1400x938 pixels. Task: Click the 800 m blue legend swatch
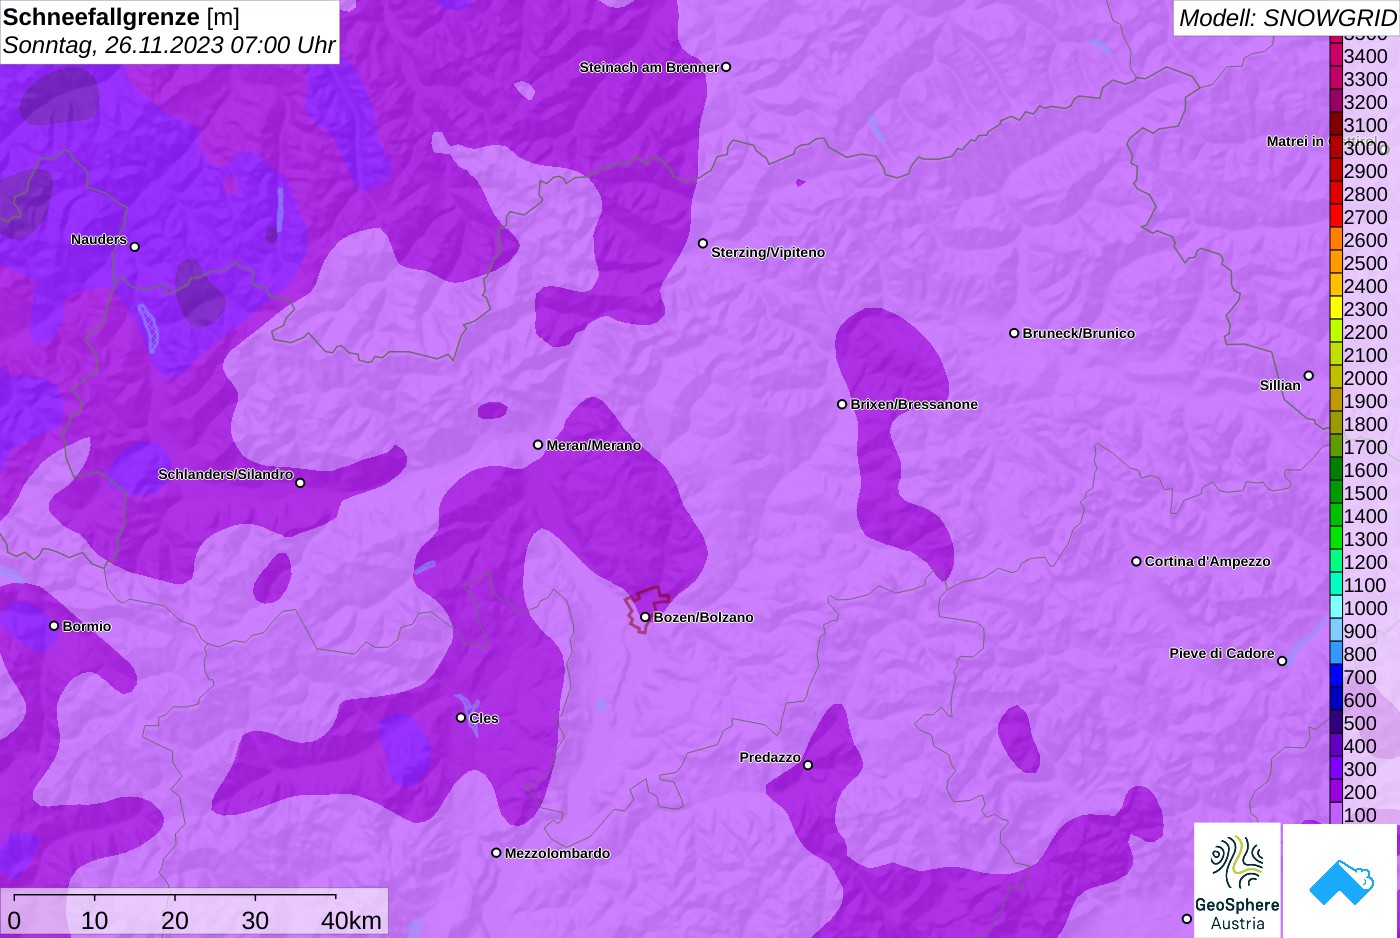click(x=1335, y=652)
